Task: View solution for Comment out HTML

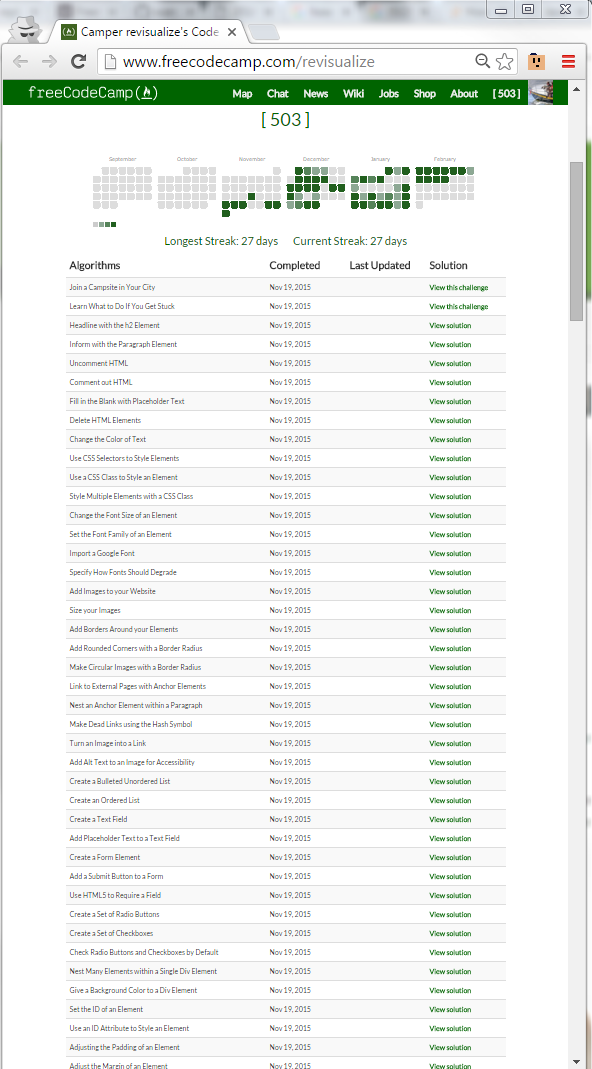Action: (x=450, y=382)
